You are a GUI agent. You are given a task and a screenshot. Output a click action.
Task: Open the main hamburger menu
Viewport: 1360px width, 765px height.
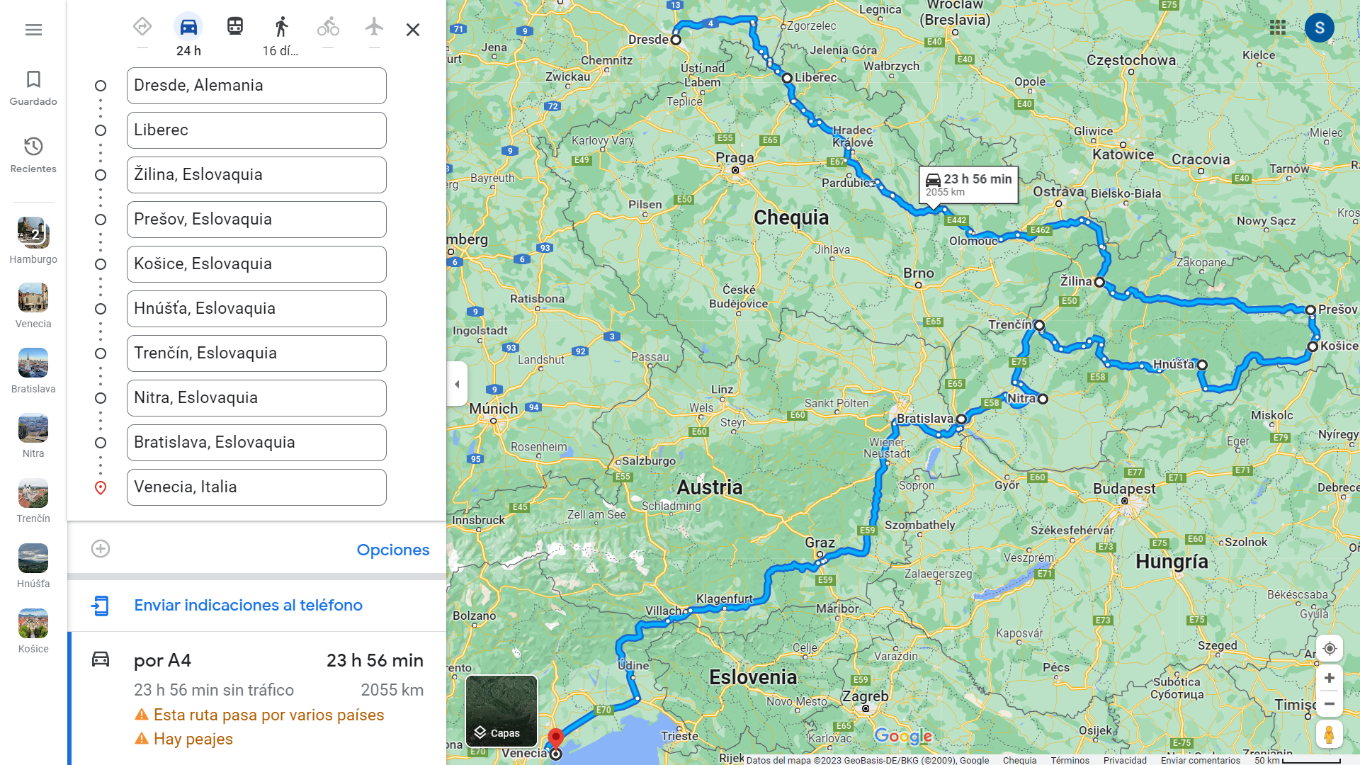pyautogui.click(x=33, y=30)
